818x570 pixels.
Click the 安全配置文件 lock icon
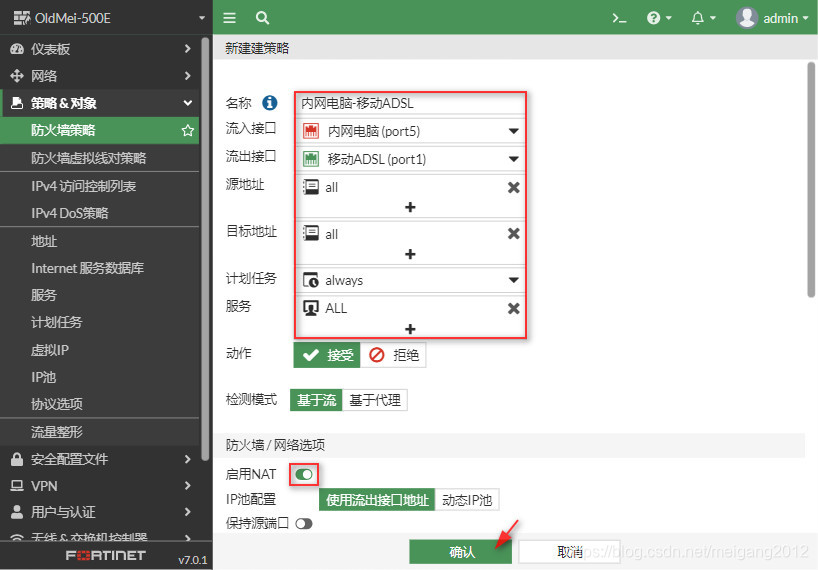(17, 459)
